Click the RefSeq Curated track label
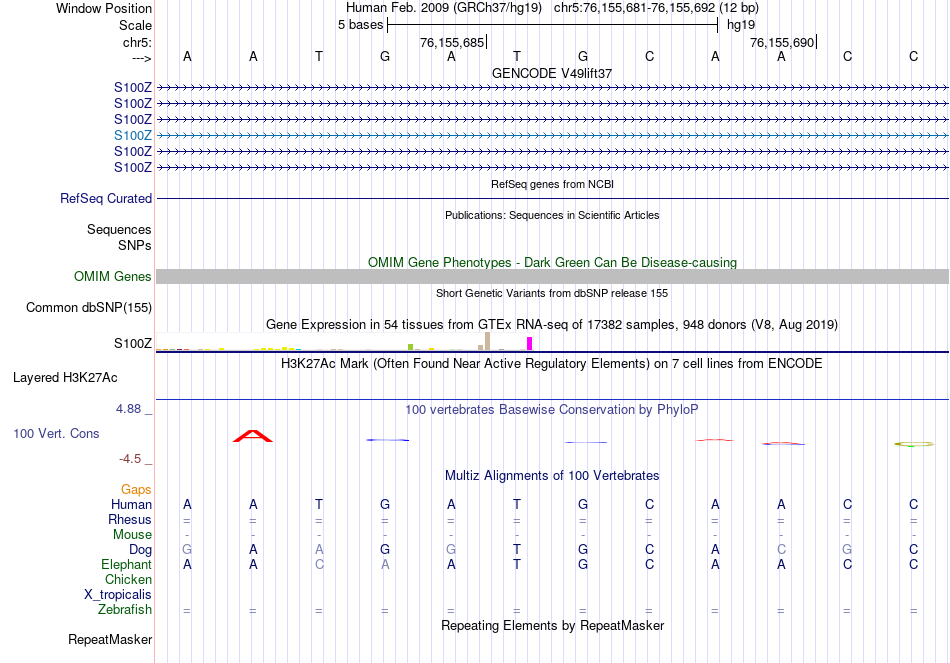Viewport: 950px width, 663px height. pos(106,198)
